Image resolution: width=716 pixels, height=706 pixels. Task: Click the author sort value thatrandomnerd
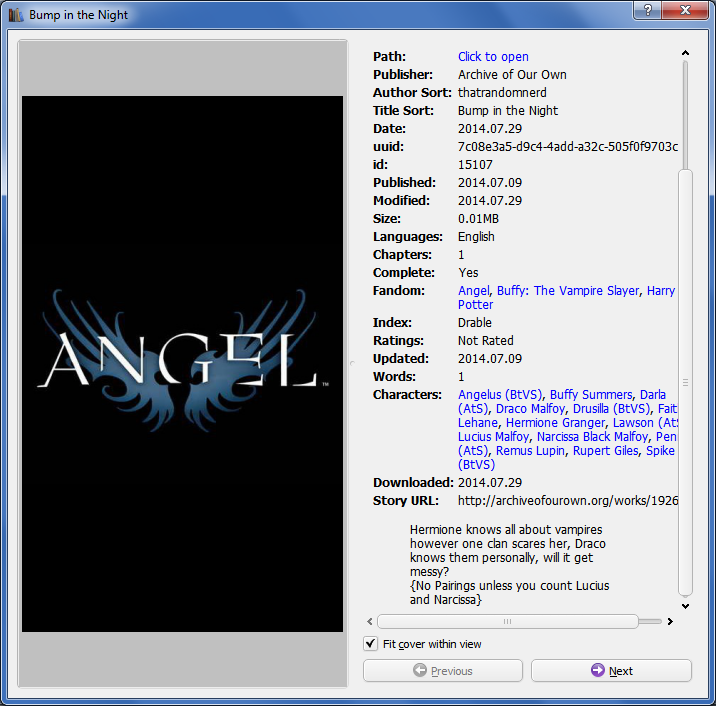pos(502,93)
